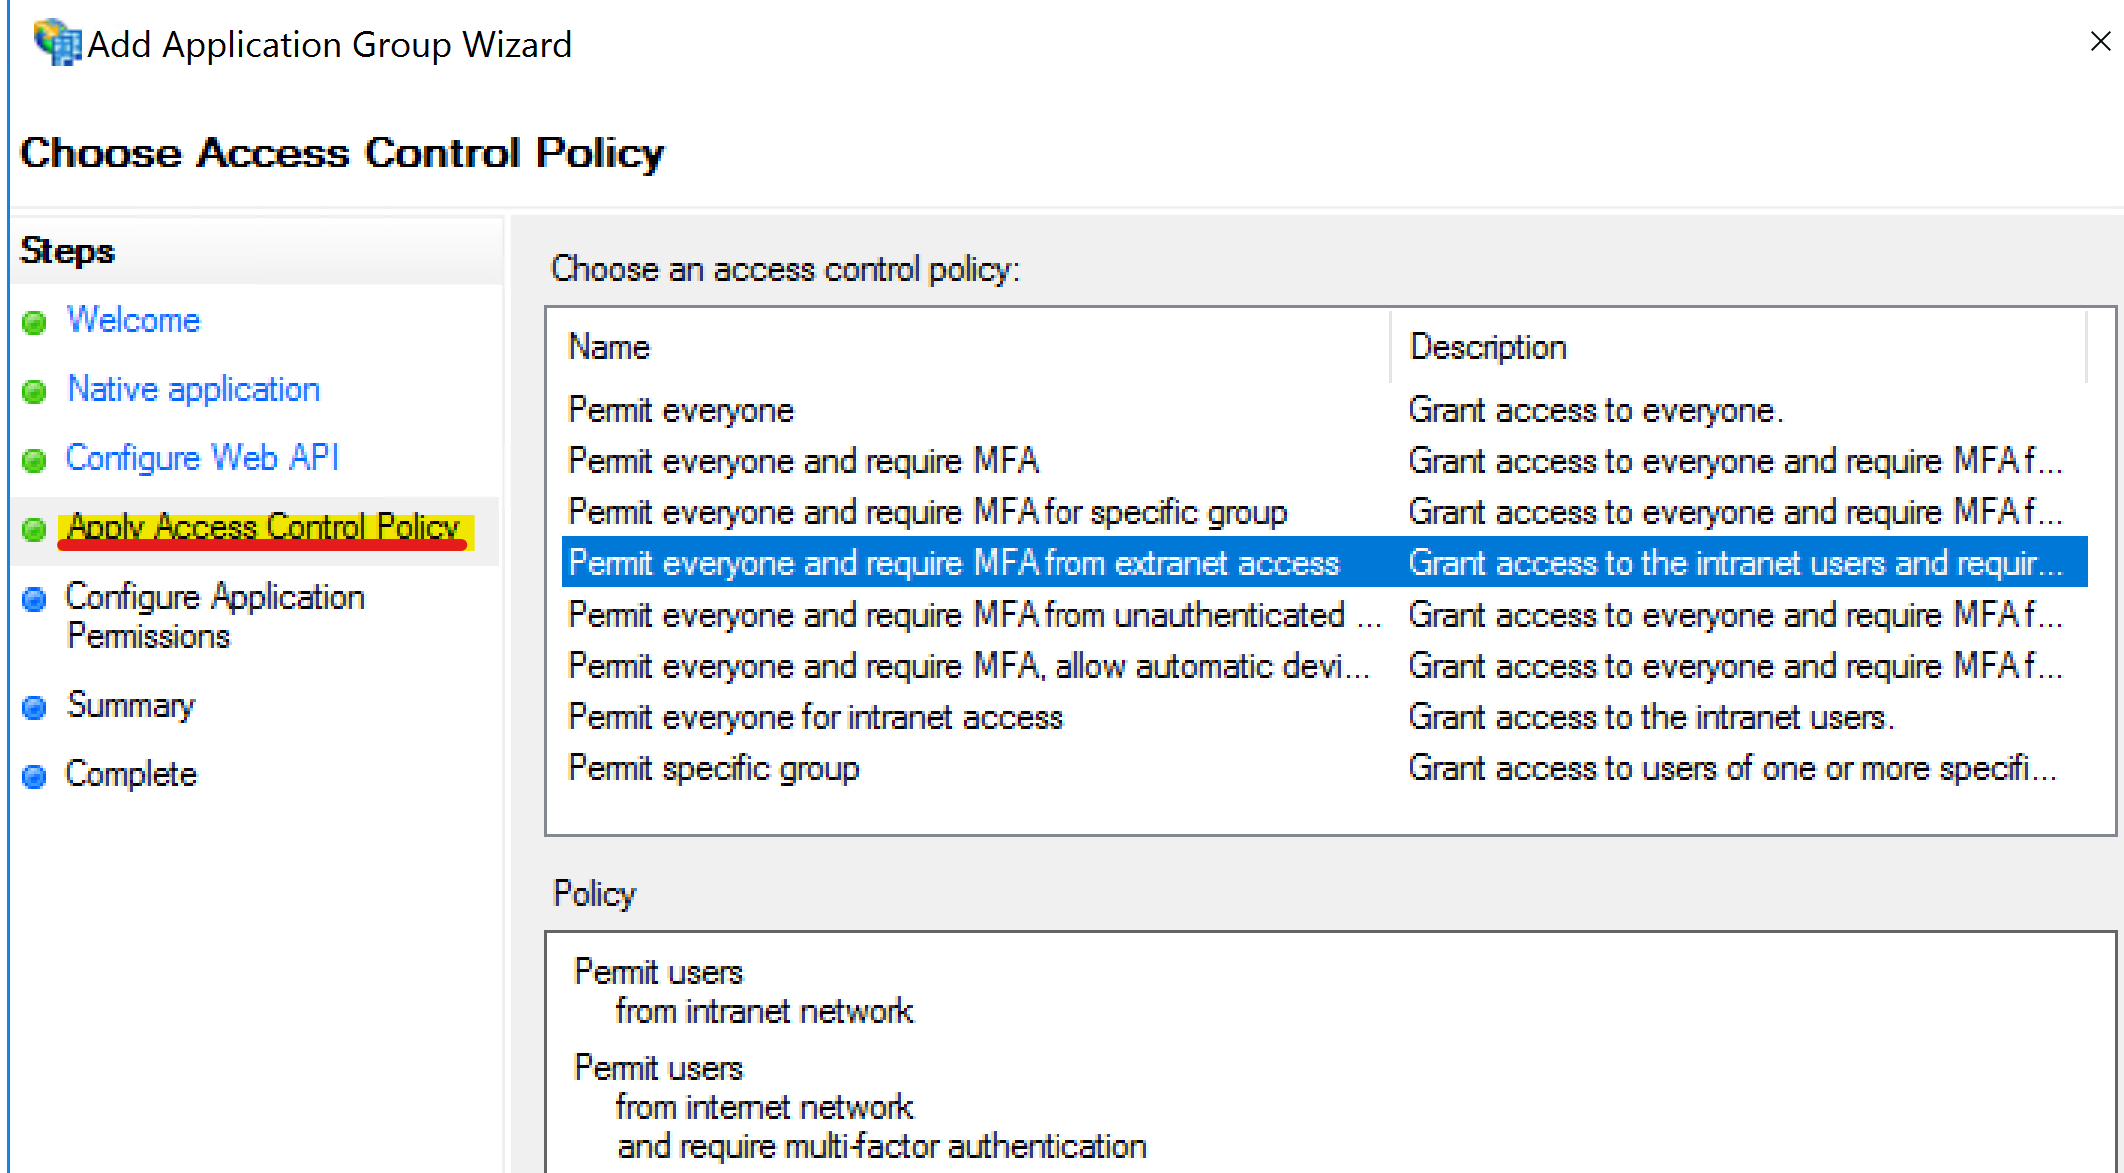Viewport: 2124px width, 1173px height.
Task: Select the Permit everyone policy
Action: point(1324,410)
